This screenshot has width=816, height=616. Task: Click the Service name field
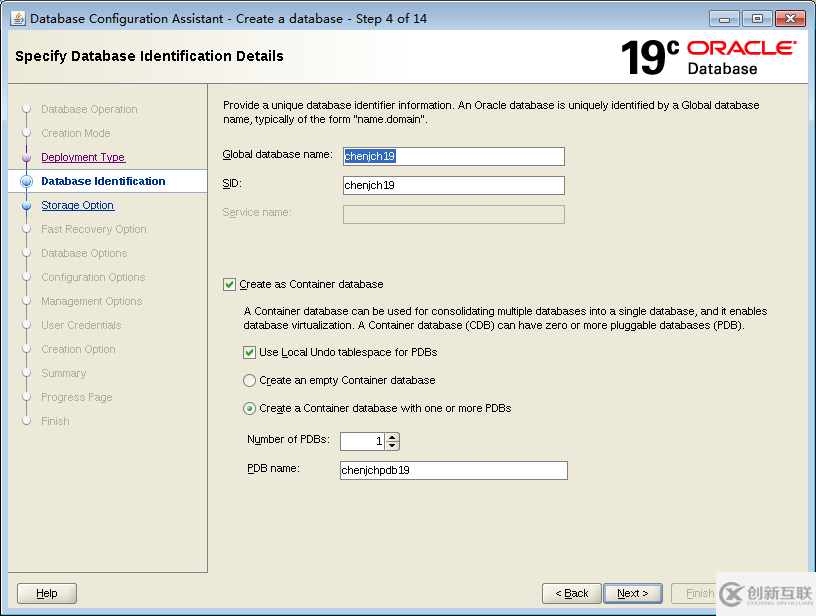coord(453,214)
